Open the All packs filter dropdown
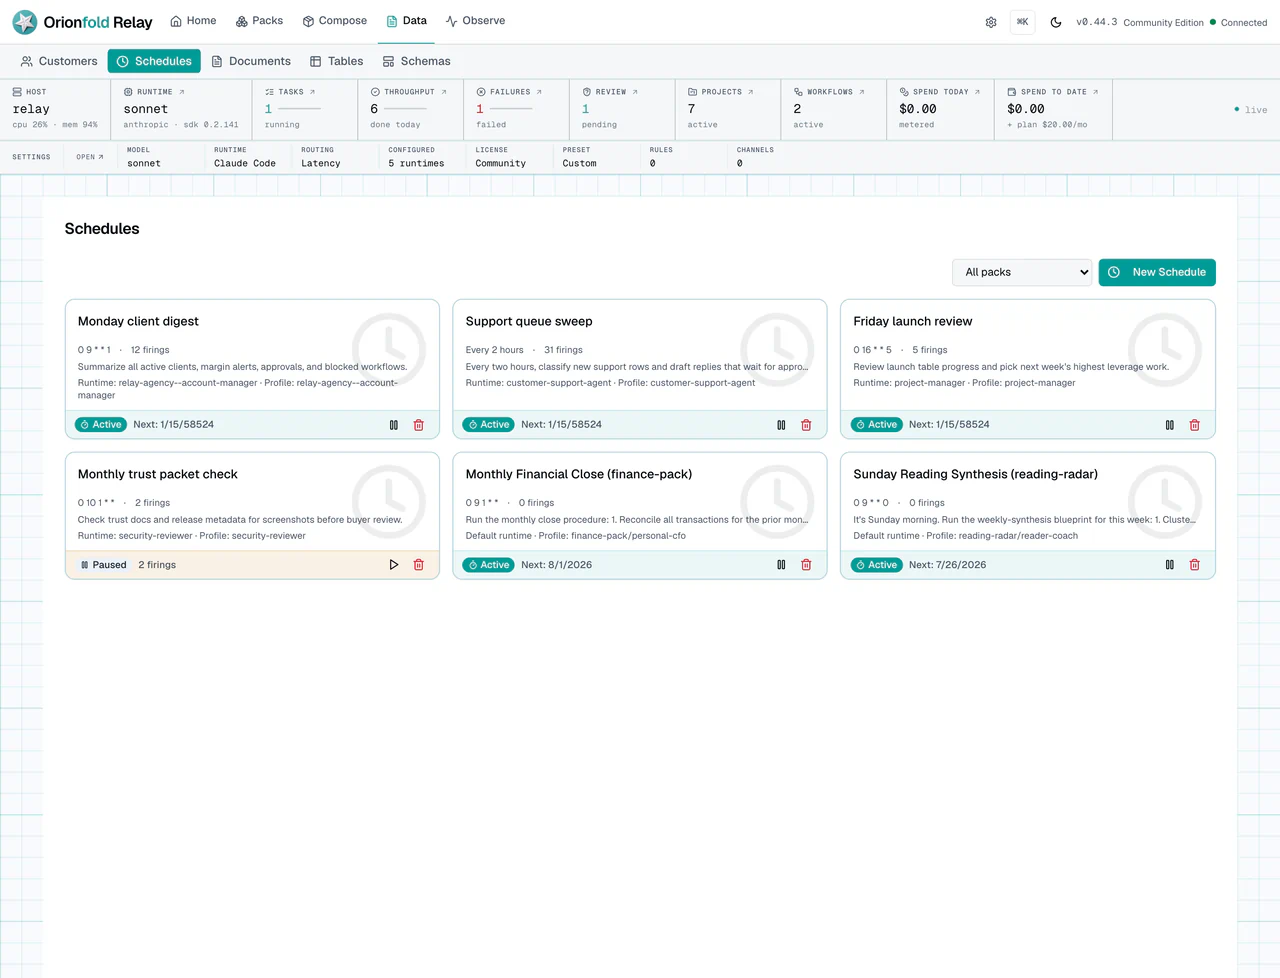This screenshot has width=1280, height=978. coord(1022,272)
